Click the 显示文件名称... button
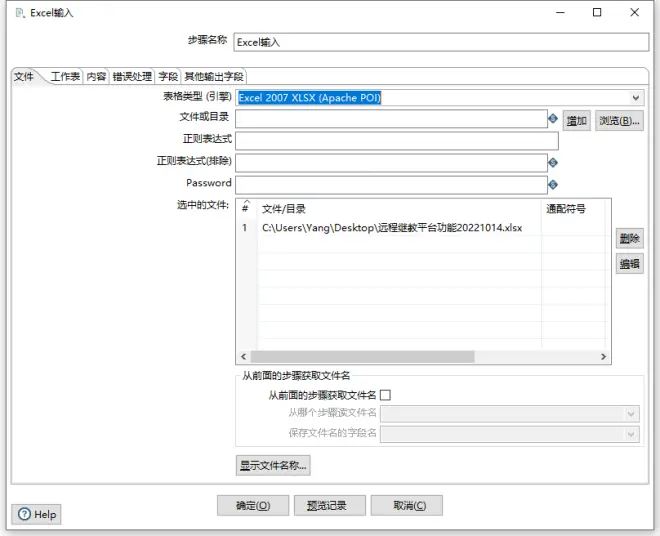The height and width of the screenshot is (536, 660). point(273,465)
